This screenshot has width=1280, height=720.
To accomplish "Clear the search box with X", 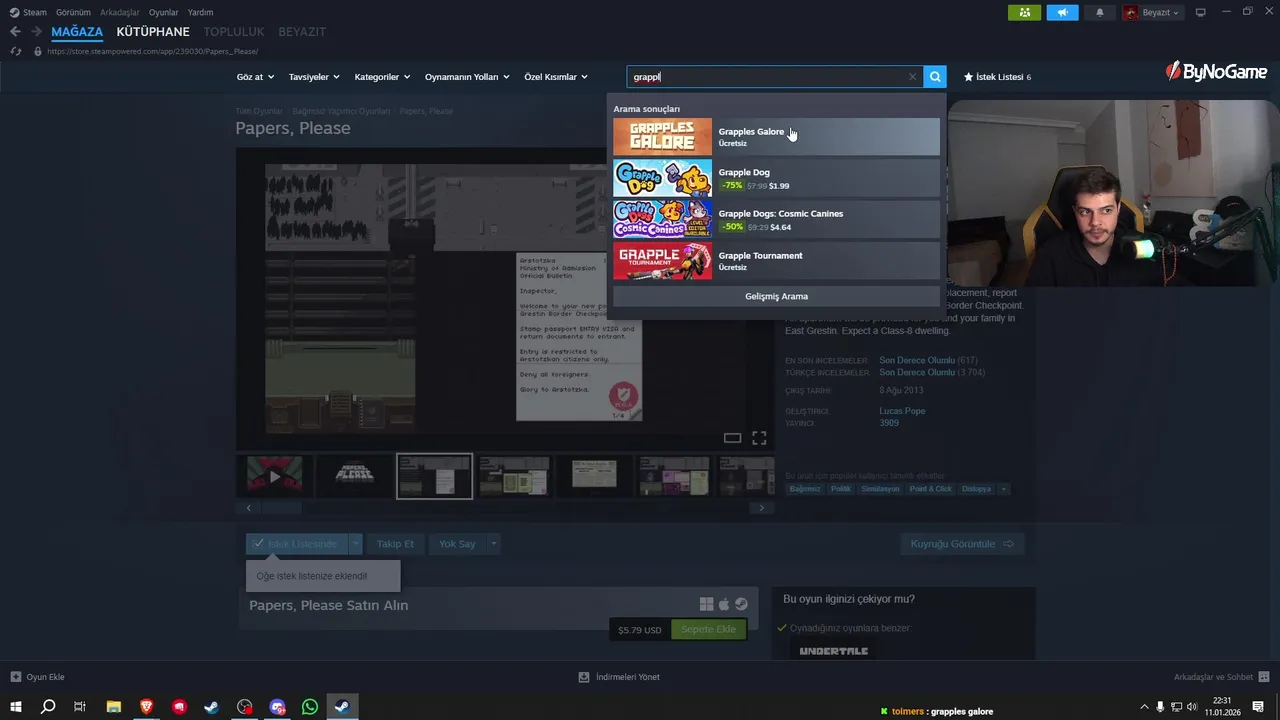I will tap(912, 77).
